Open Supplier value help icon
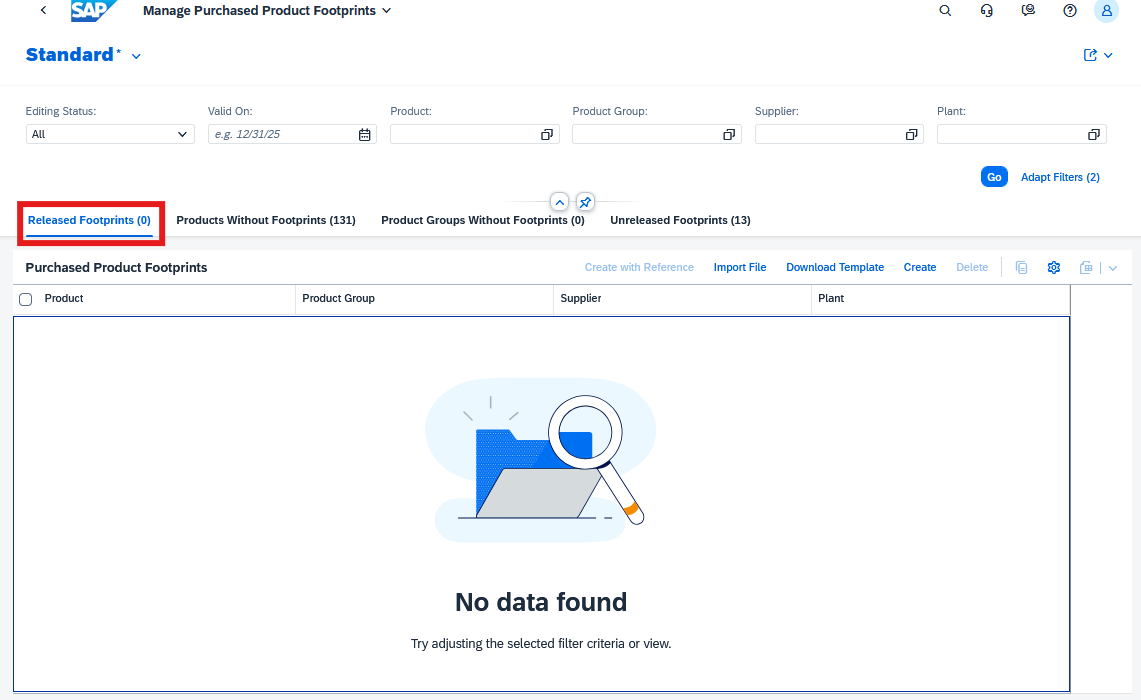This screenshot has width=1141, height=700. click(x=911, y=135)
